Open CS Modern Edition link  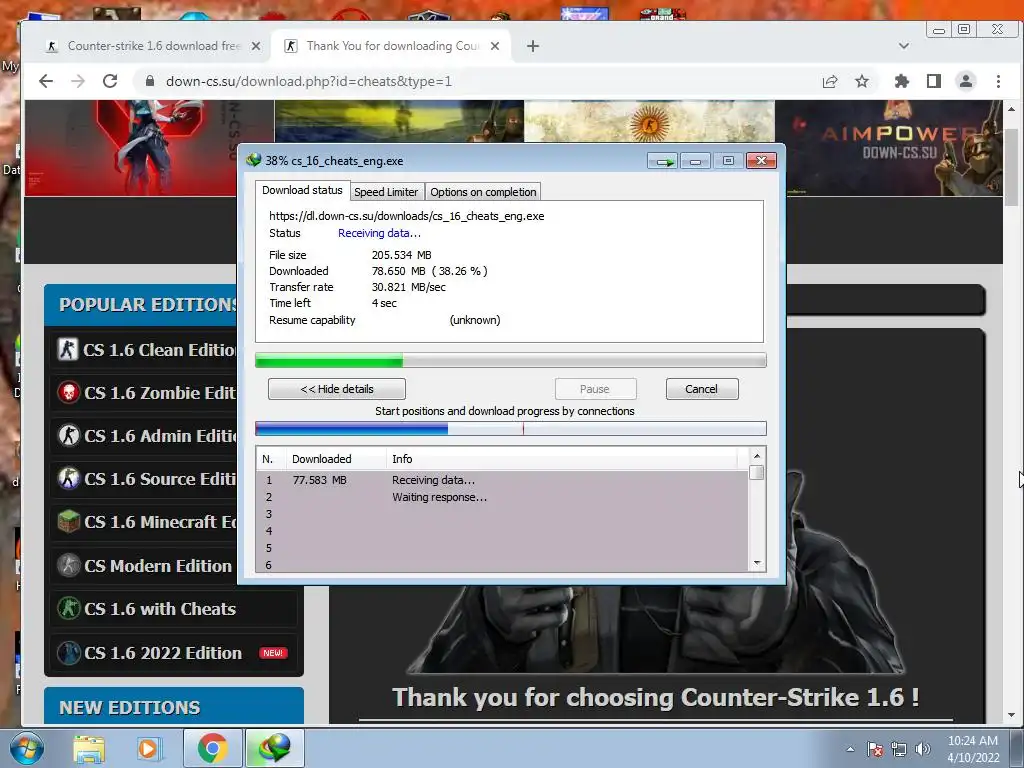click(158, 566)
